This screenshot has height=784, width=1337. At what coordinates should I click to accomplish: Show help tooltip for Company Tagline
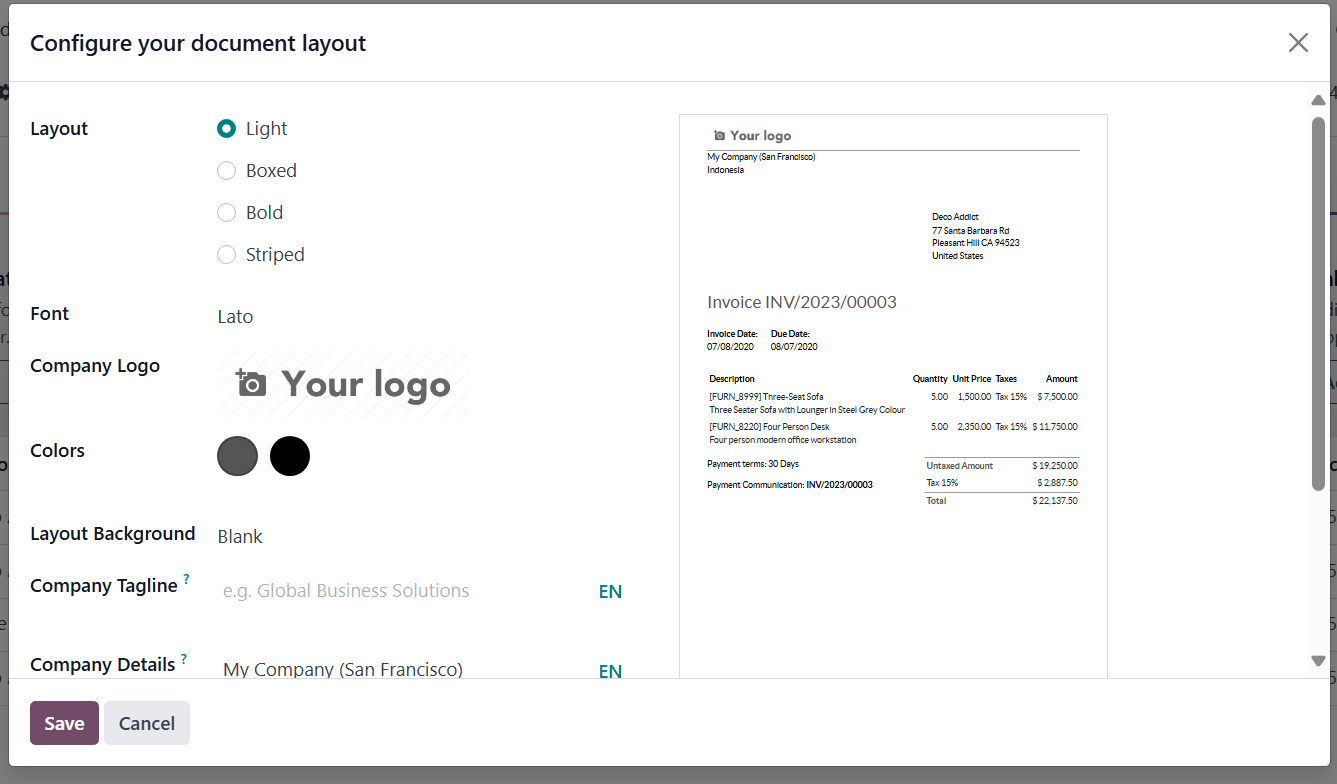click(186, 580)
